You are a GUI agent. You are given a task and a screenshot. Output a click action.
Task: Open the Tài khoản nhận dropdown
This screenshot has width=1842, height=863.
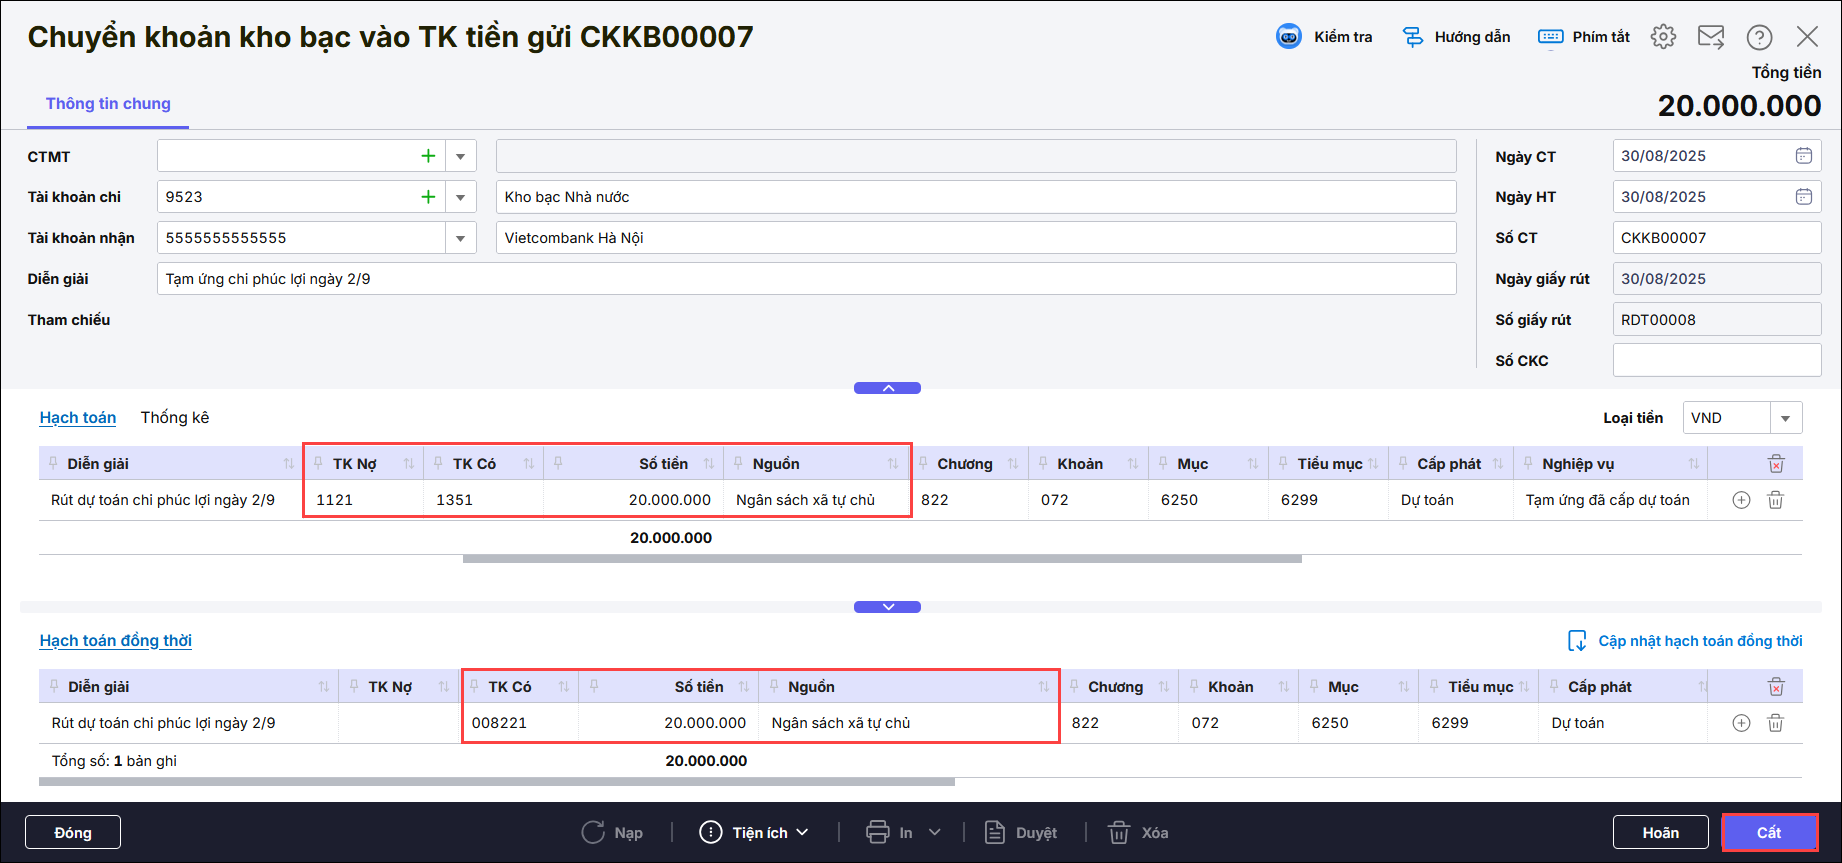460,238
